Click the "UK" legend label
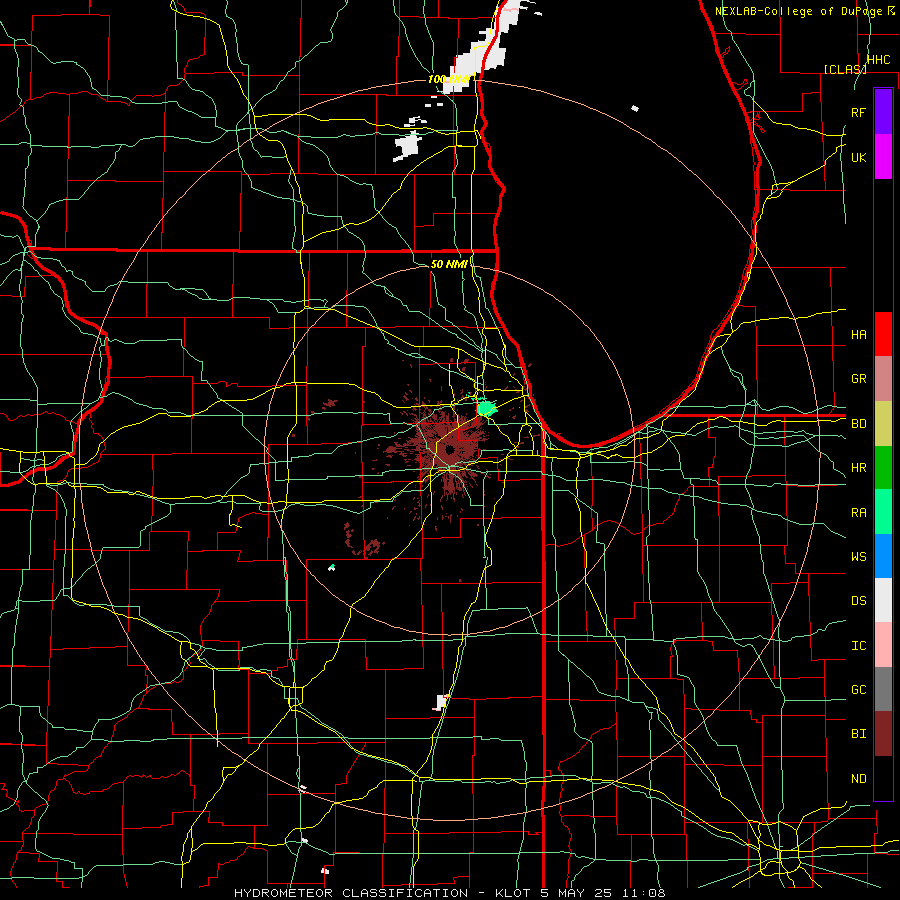Viewport: 900px width, 900px height. pos(858,158)
